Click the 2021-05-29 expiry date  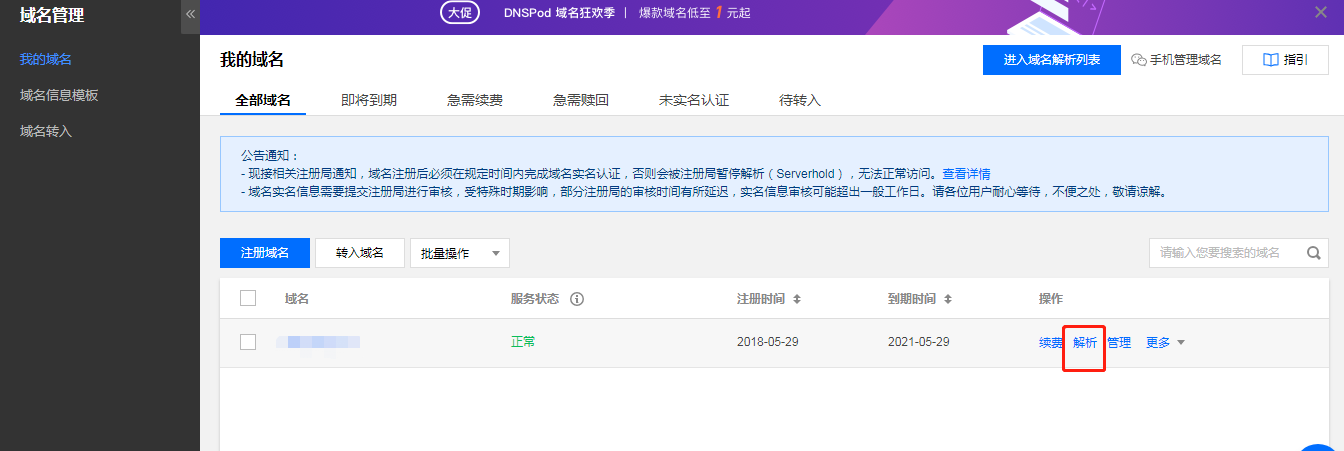[x=918, y=342]
